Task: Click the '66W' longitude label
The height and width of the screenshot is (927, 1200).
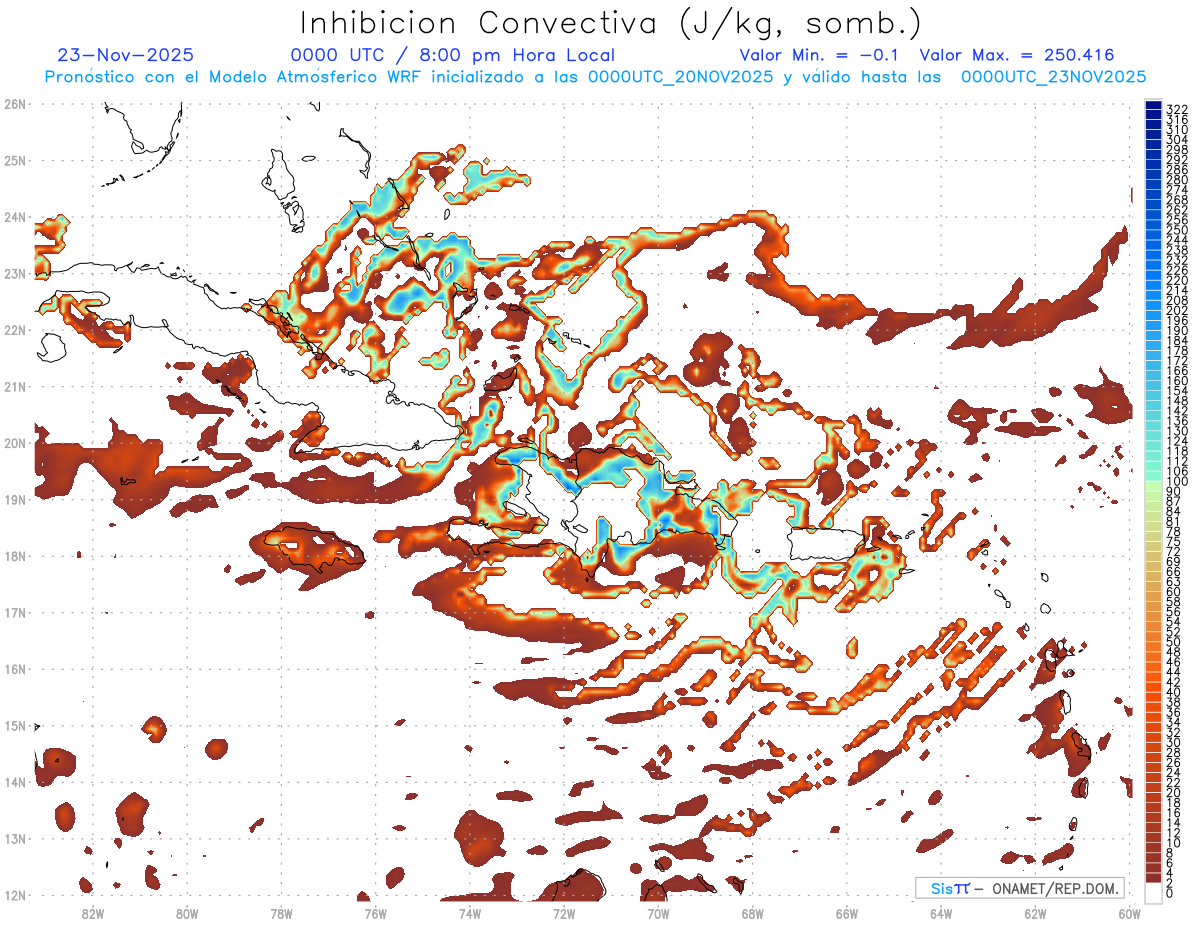Action: coord(847,913)
